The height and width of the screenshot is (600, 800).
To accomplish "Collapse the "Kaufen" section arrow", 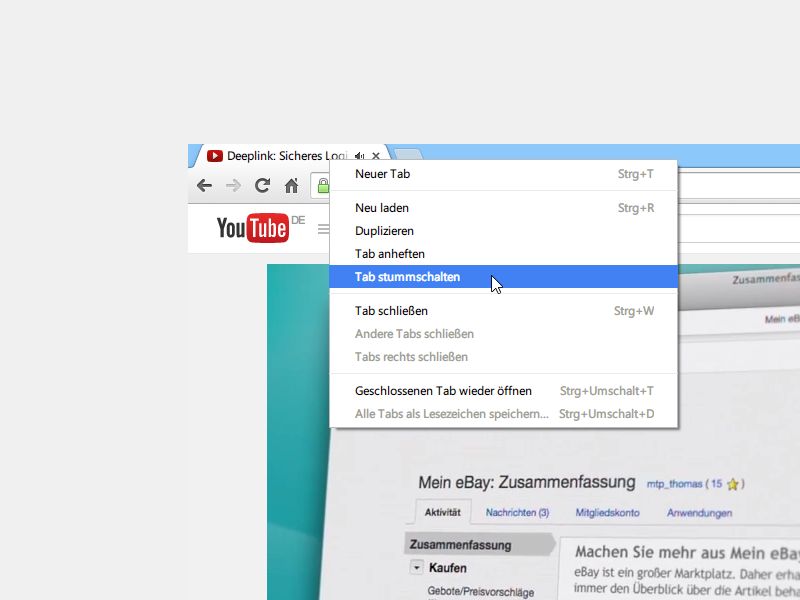I will [417, 568].
